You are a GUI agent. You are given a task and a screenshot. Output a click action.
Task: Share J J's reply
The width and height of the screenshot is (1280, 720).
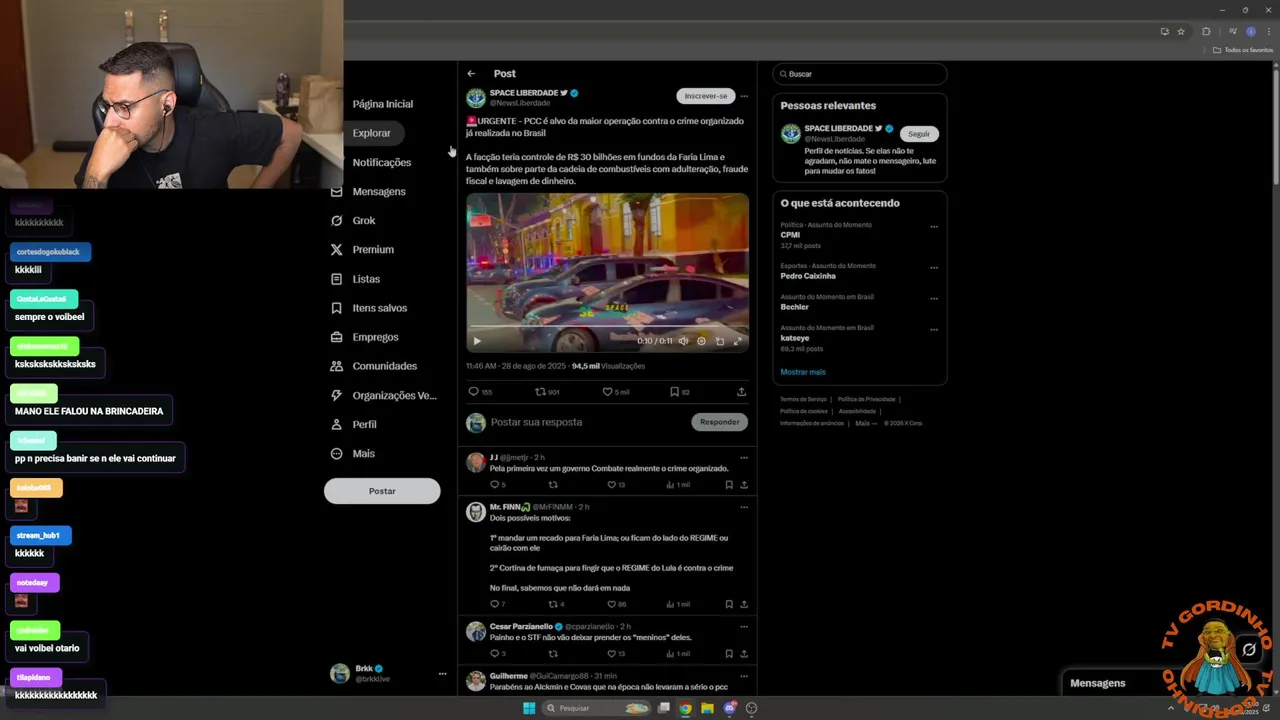tap(744, 485)
